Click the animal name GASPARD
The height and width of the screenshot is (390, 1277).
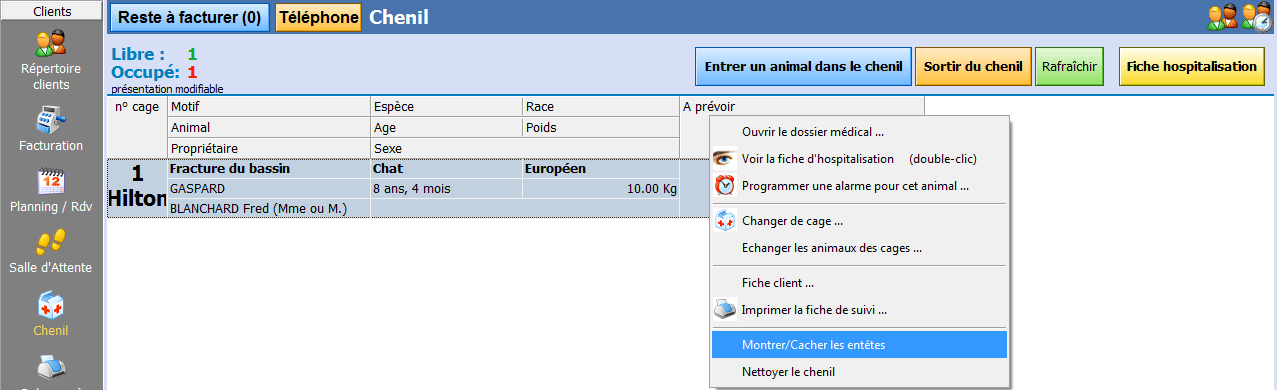269,188
